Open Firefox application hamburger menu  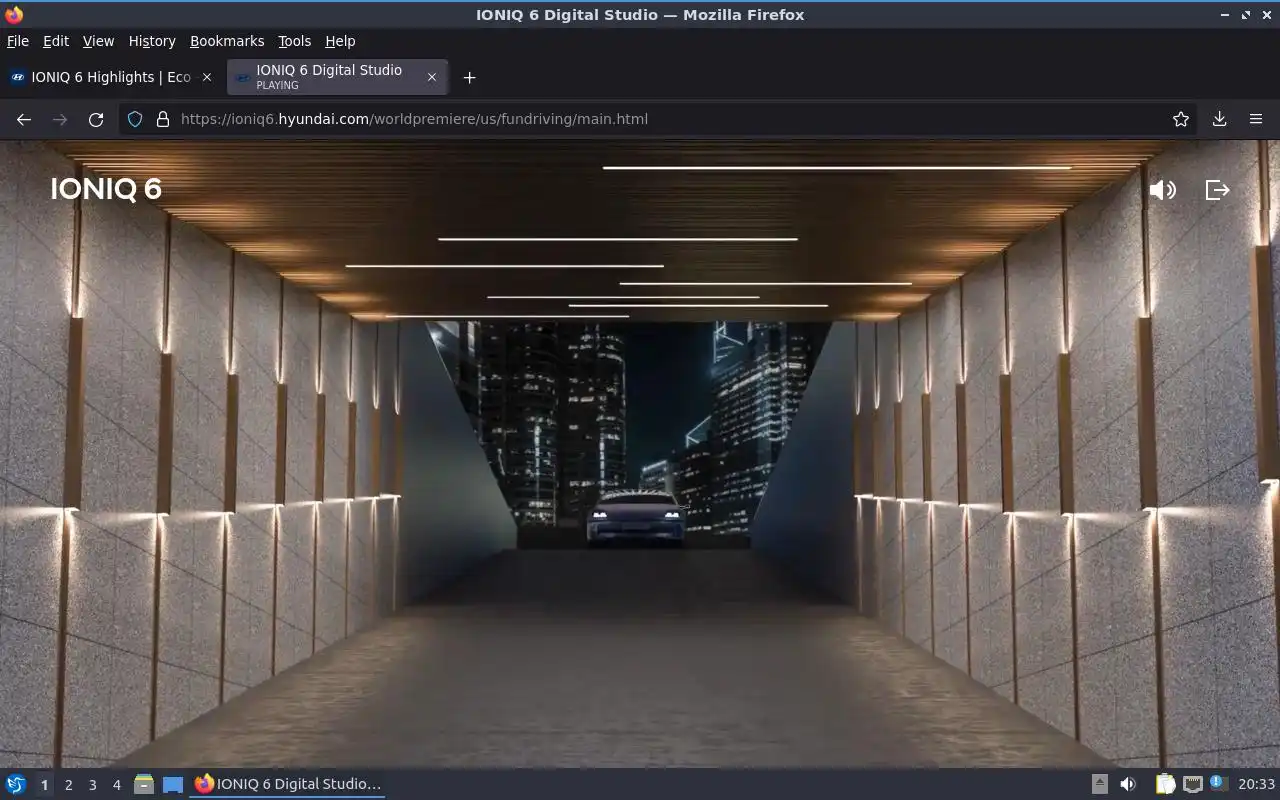[x=1256, y=119]
